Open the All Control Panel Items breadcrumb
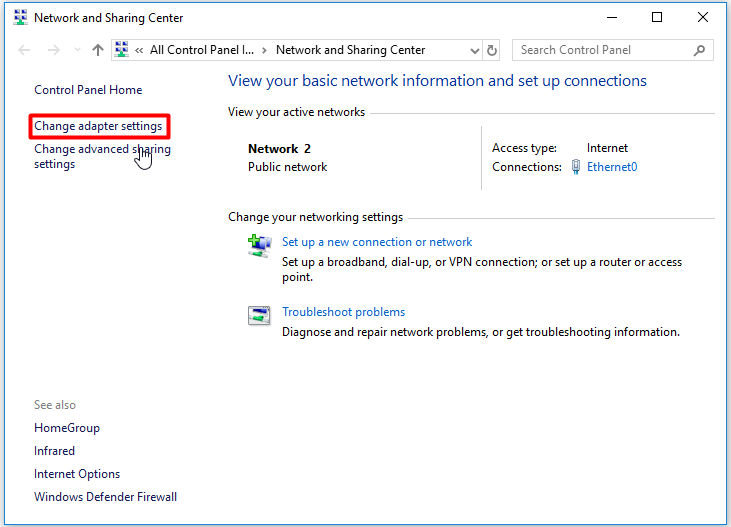 coord(202,50)
